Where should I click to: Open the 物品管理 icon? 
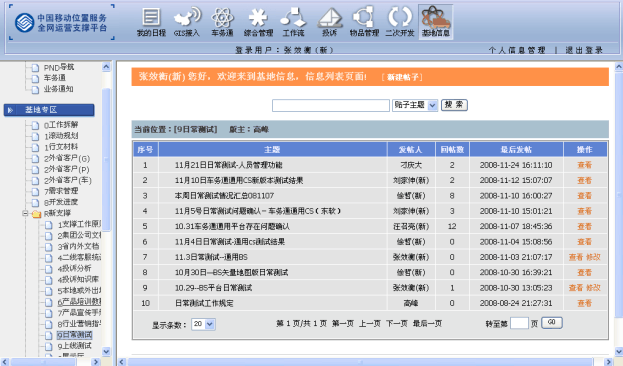coord(364,22)
